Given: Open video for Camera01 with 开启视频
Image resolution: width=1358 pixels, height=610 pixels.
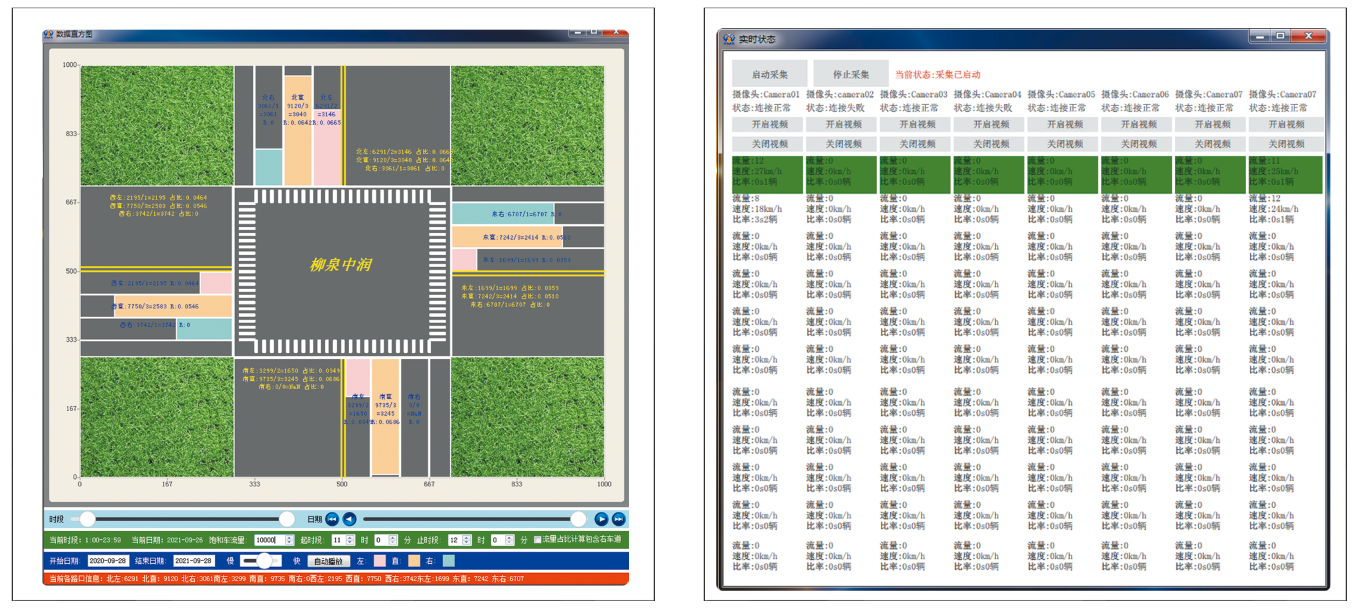Looking at the screenshot, I should point(769,124).
